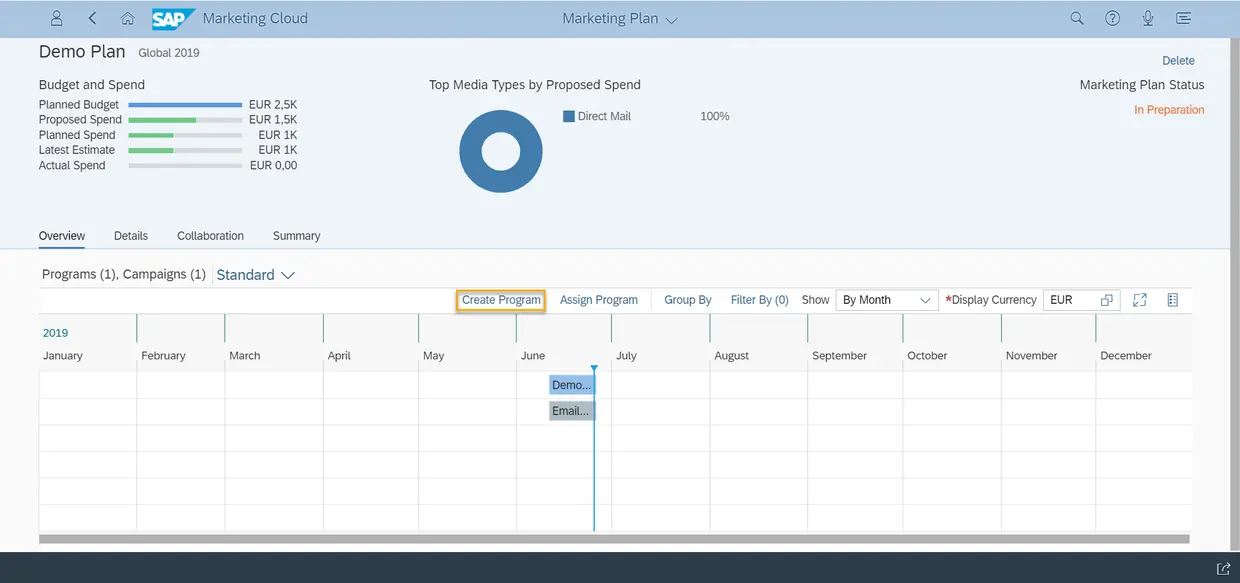Switch to the Summary tab
Screen dimensions: 1240x583
pos(296,236)
